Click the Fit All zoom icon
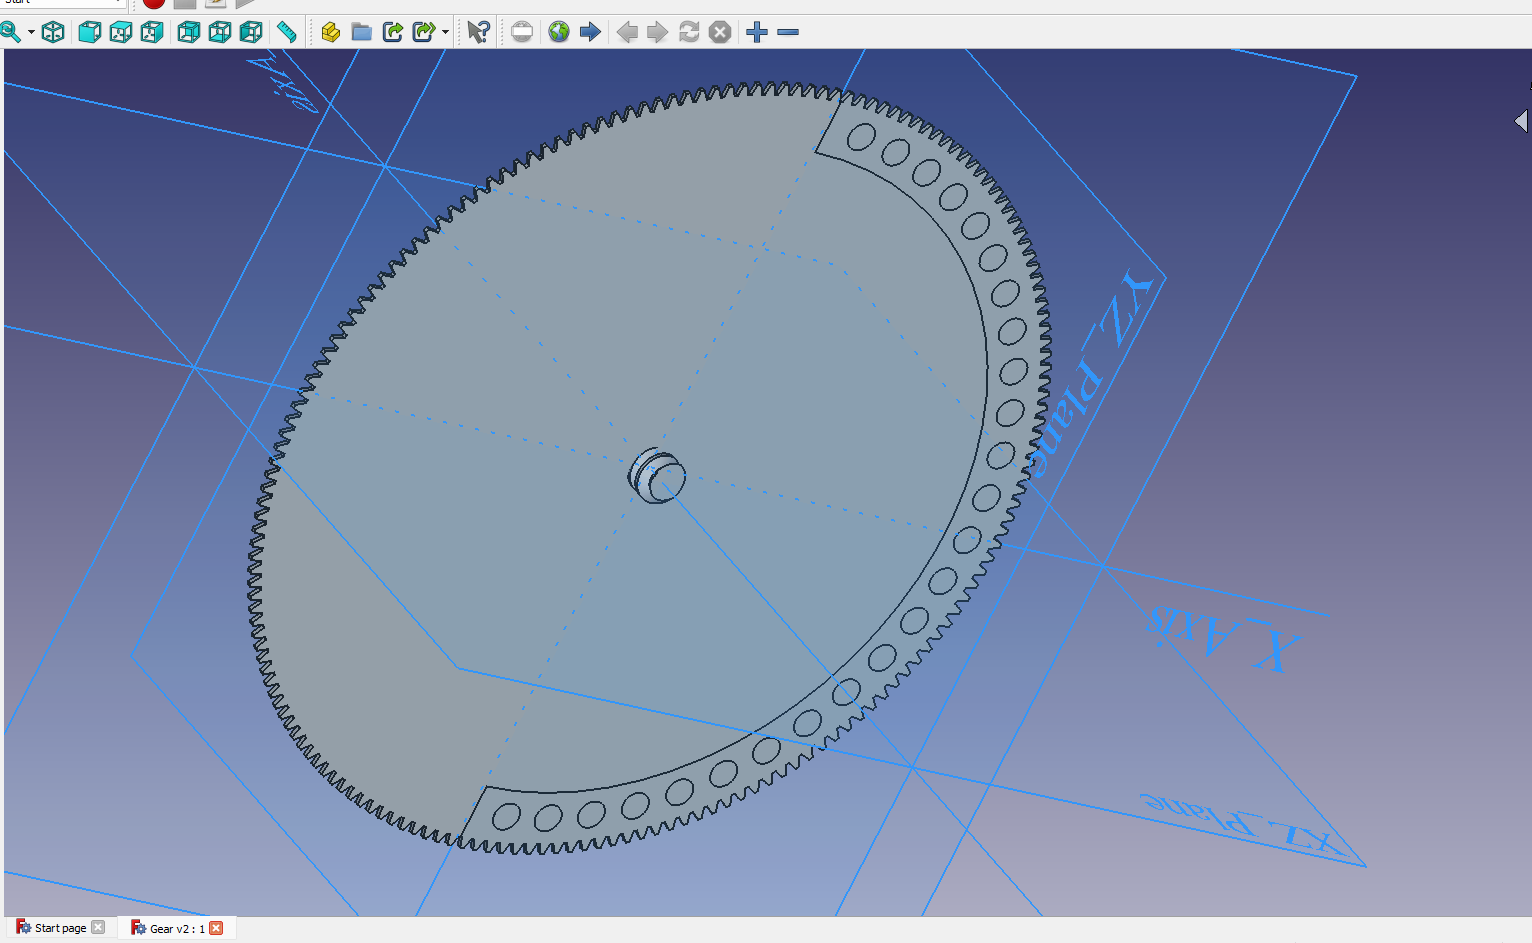 (10, 32)
